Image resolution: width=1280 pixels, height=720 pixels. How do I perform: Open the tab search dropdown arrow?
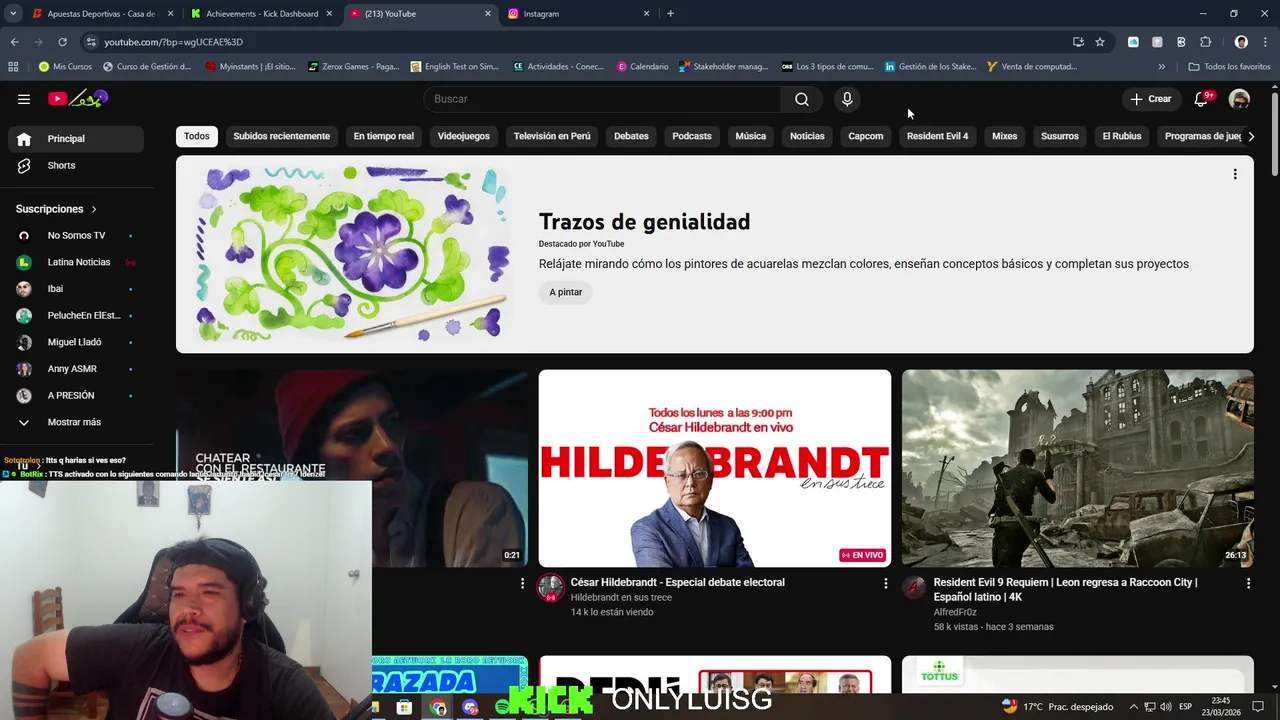point(13,14)
